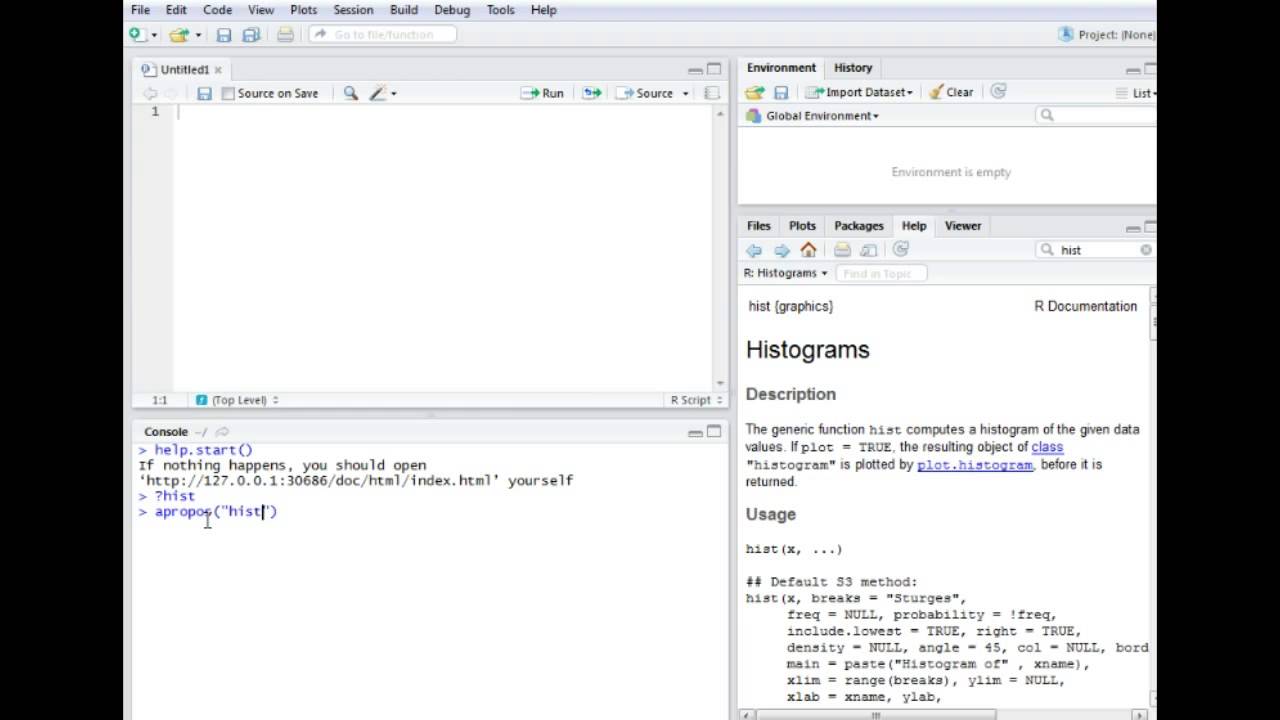Switch to the Viewer tab
Screen dimensions: 1280x720
[x=963, y=226]
